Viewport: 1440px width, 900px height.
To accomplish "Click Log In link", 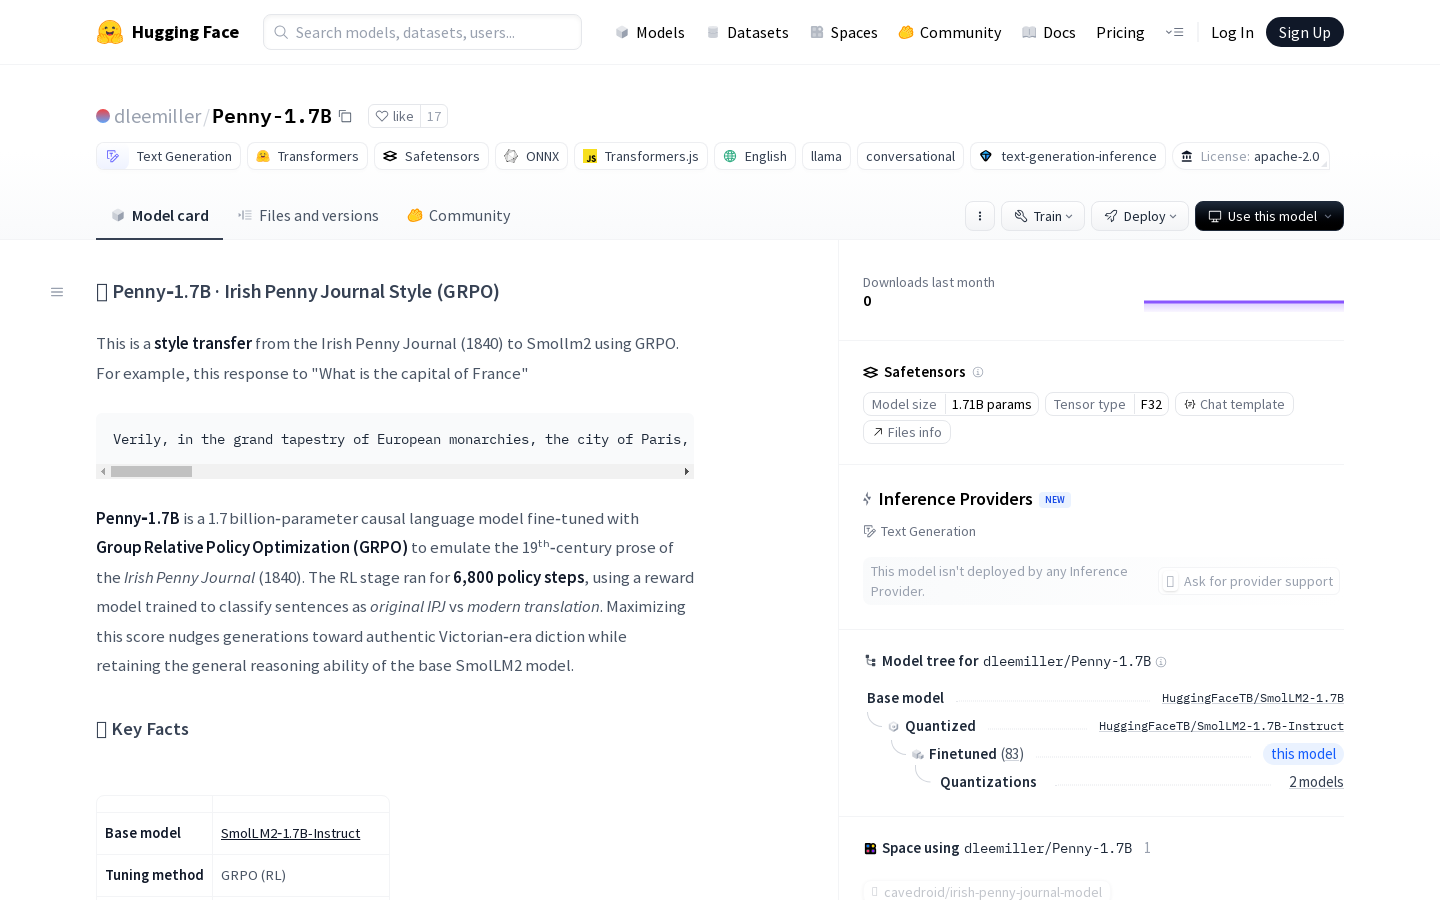I will coord(1232,32).
